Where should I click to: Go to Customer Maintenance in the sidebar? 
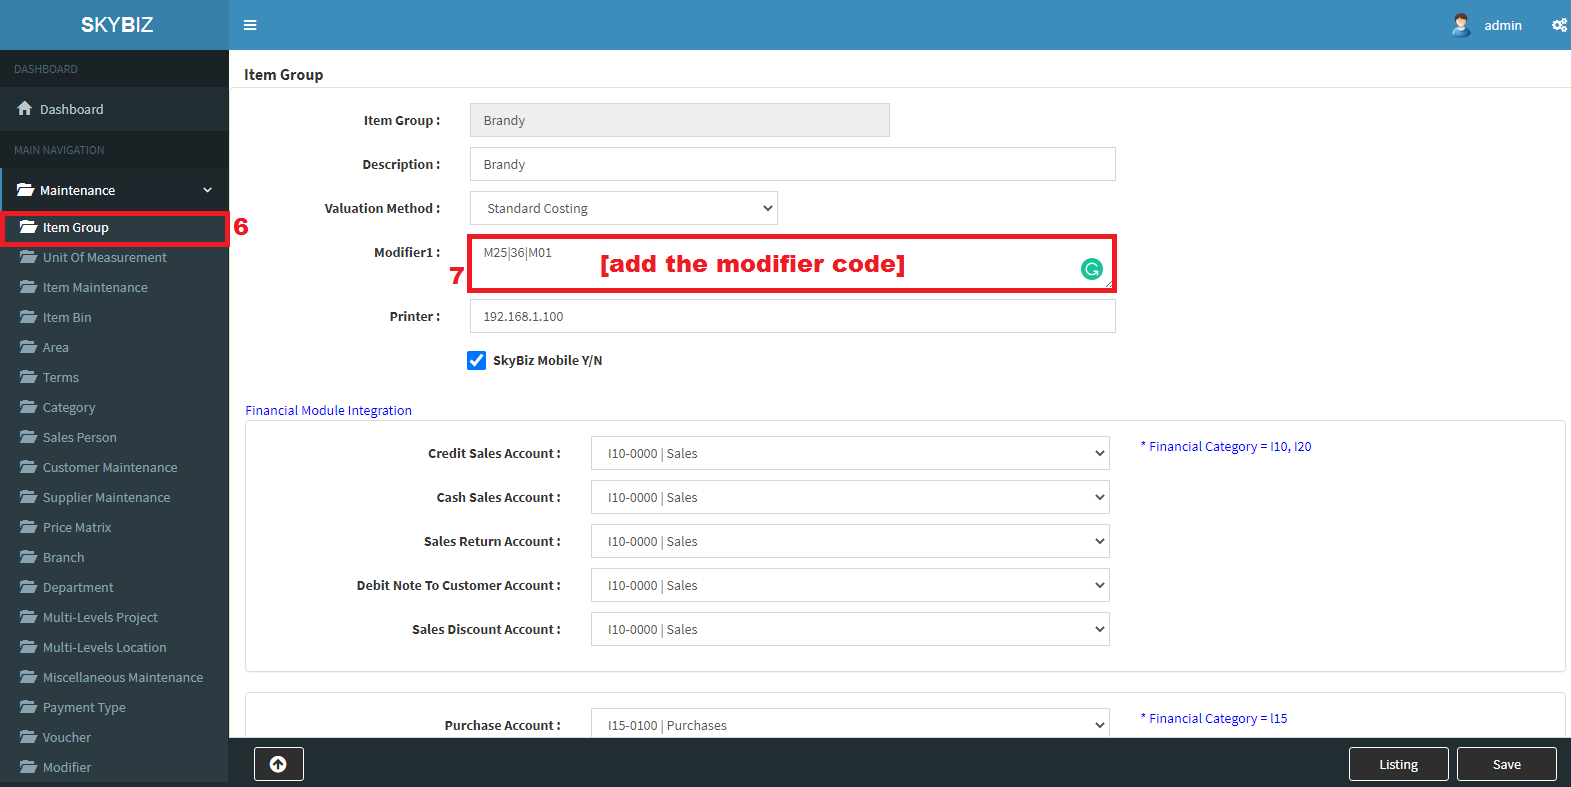click(110, 467)
